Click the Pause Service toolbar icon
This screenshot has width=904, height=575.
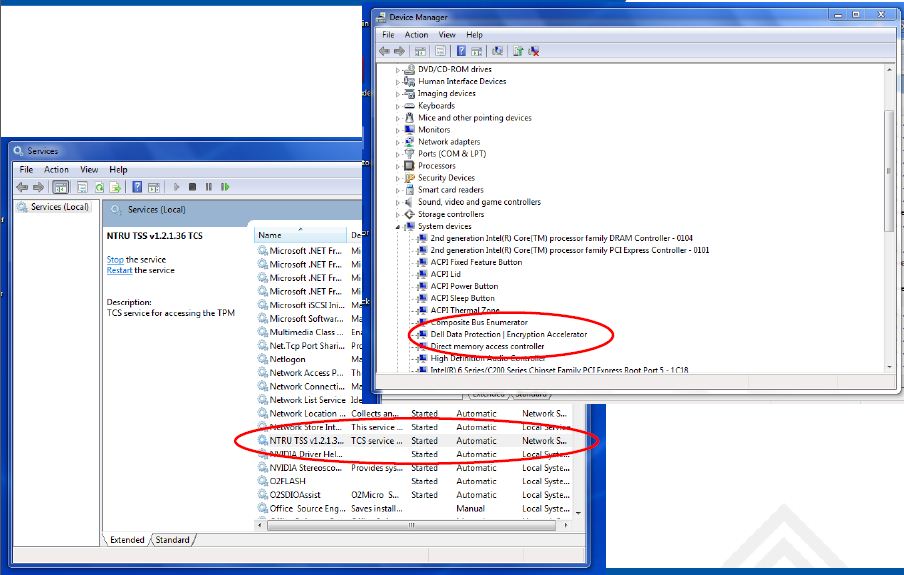[x=208, y=187]
